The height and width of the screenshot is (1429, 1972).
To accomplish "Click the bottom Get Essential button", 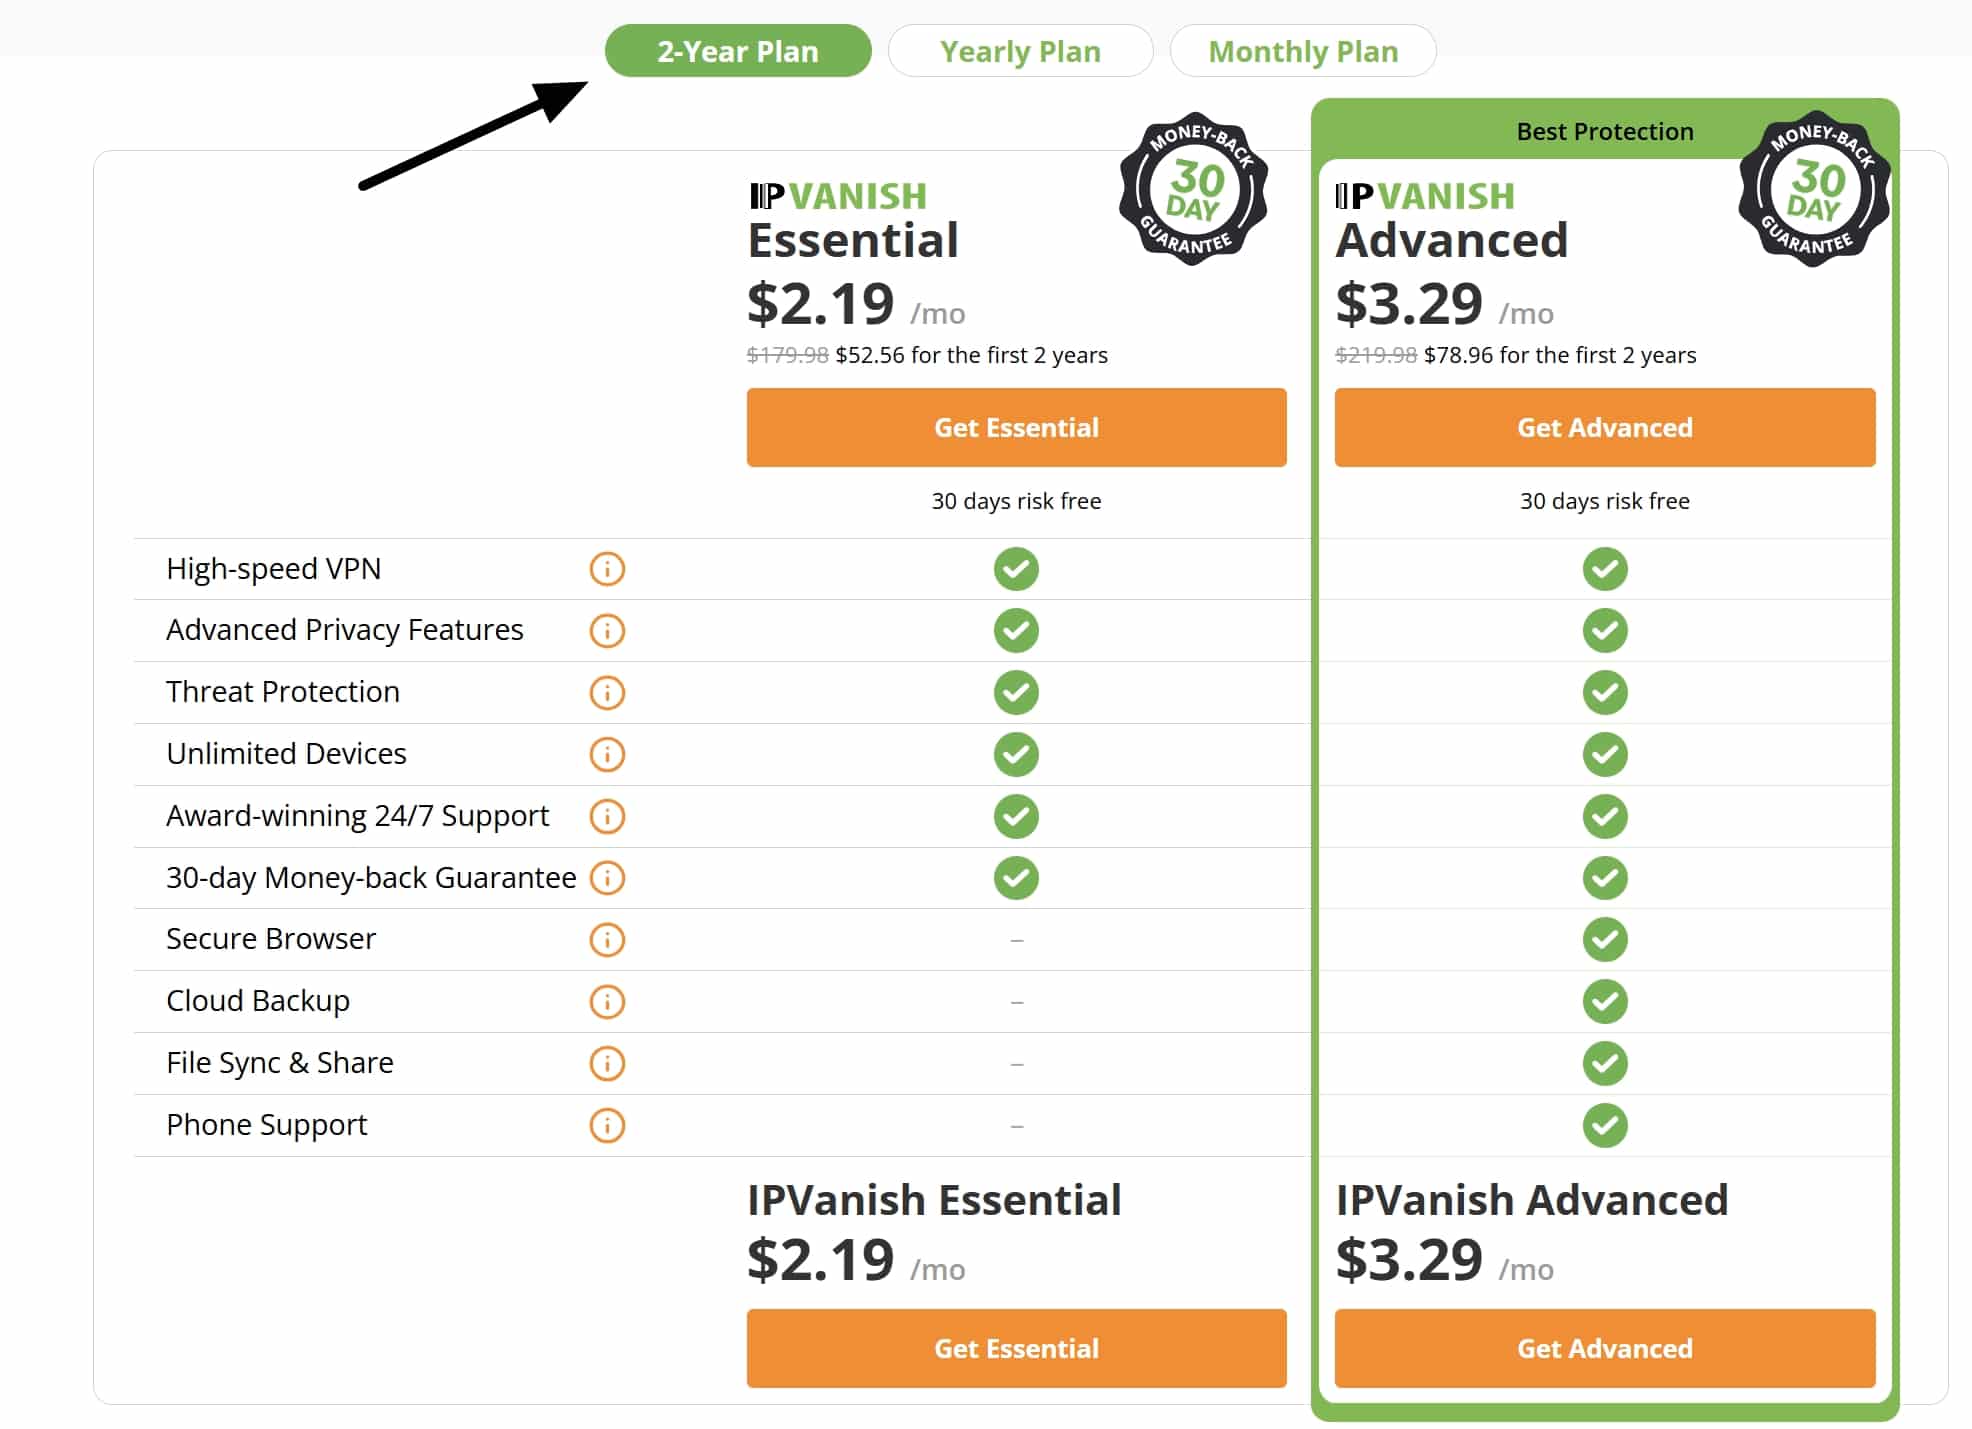I will 1016,1349.
